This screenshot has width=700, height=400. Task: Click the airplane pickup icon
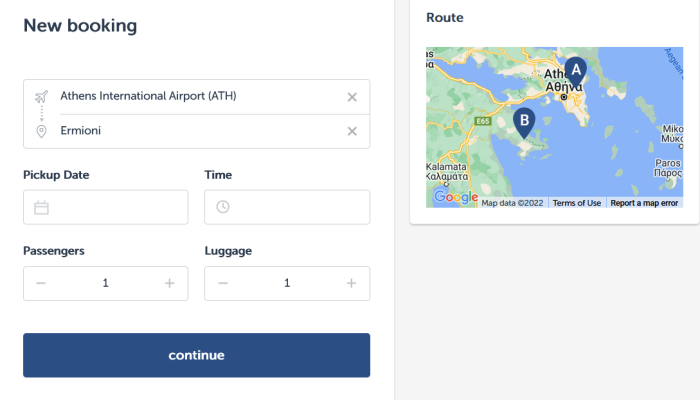tap(41, 97)
